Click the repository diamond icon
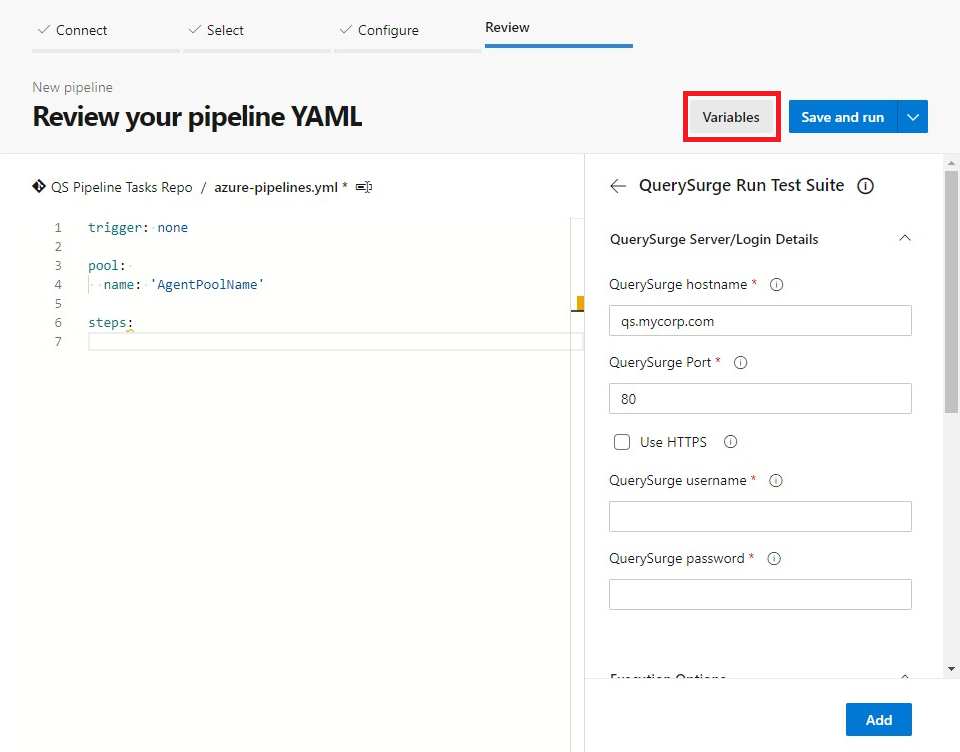960x752 pixels. click(x=39, y=186)
